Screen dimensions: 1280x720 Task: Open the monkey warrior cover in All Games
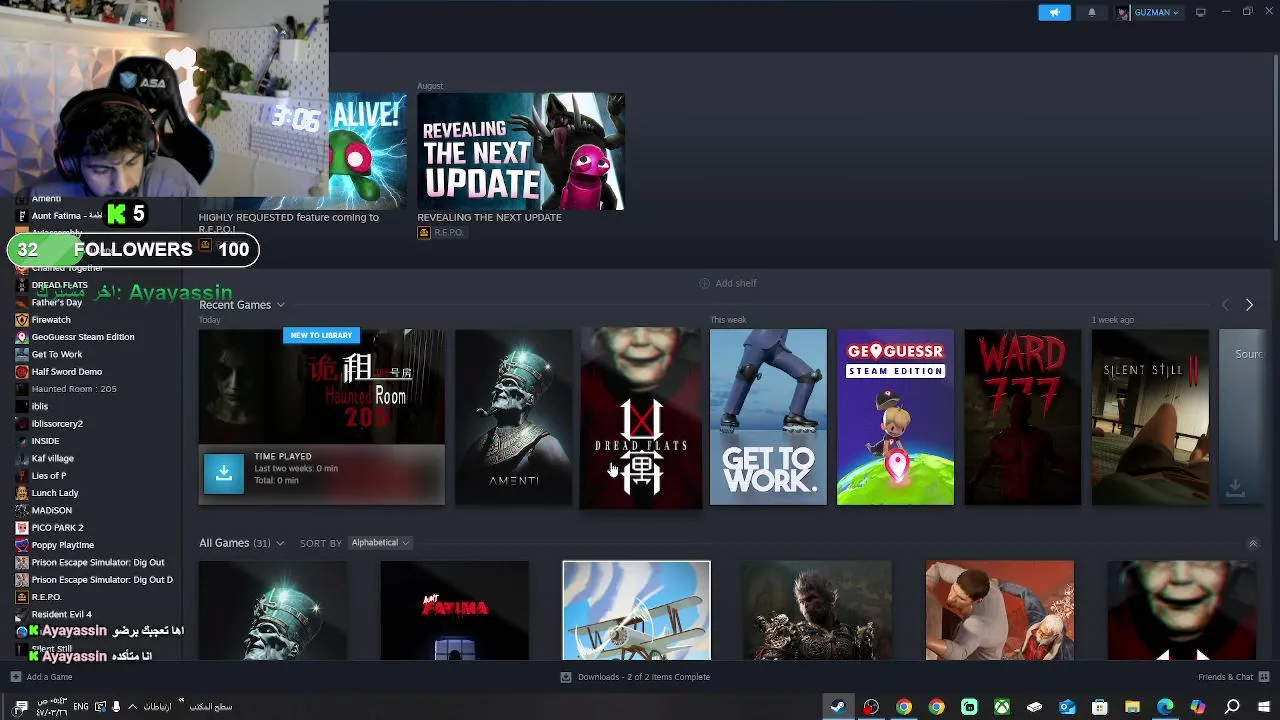point(817,610)
